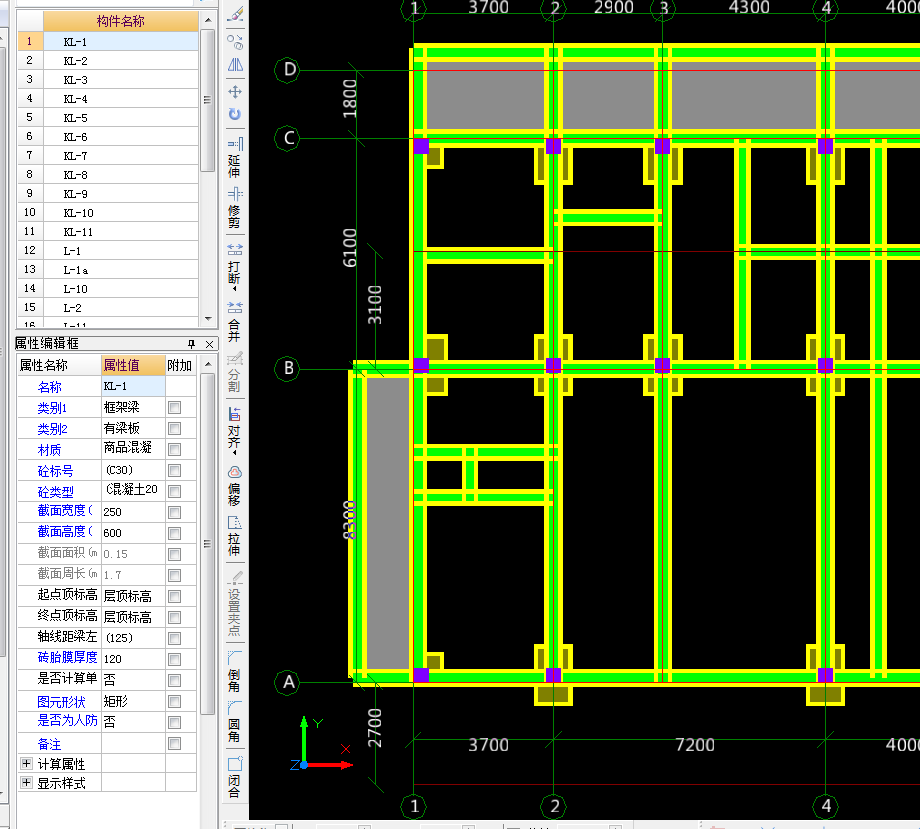Select L-2 in component list
The image size is (920, 829).
coord(121,307)
